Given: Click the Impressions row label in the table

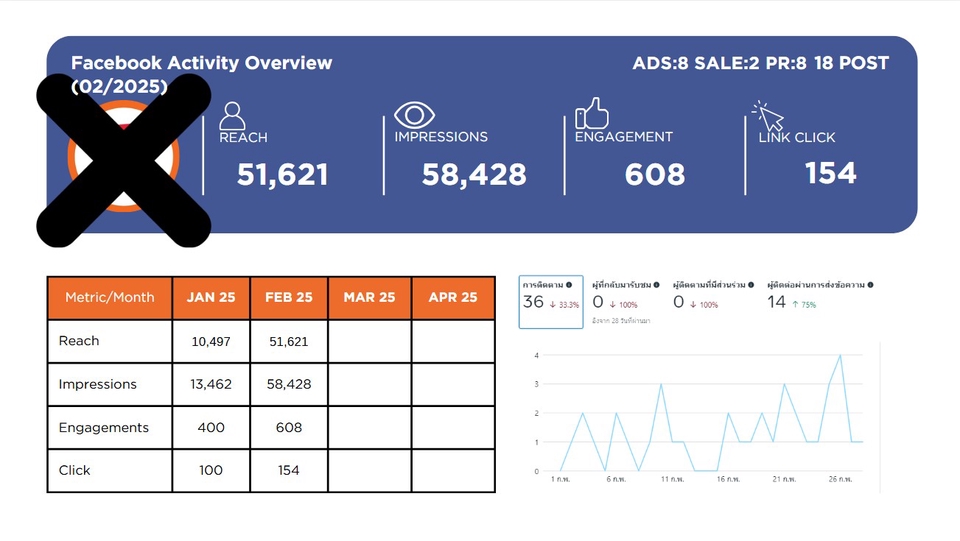Looking at the screenshot, I should tap(97, 384).
